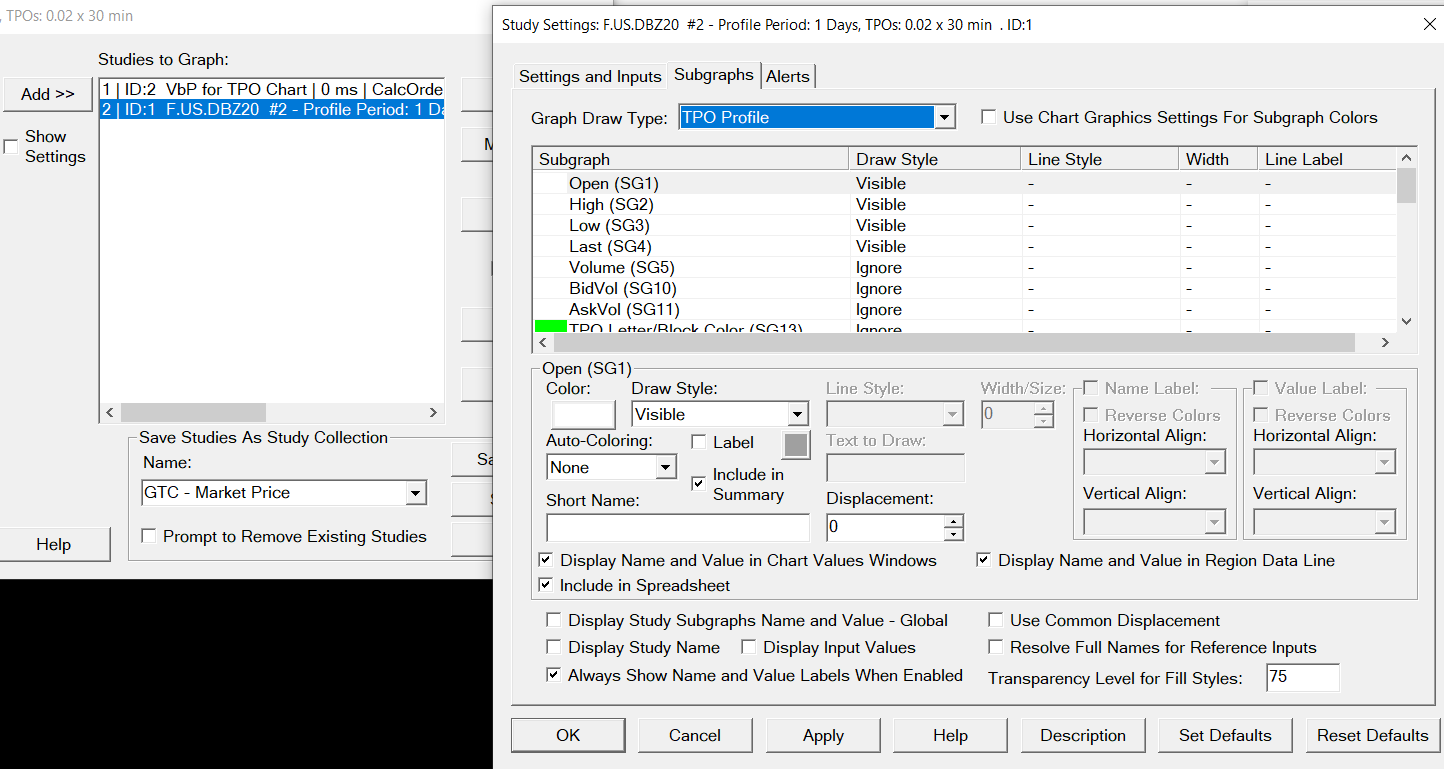Image resolution: width=1444 pixels, height=769 pixels.
Task: Click the Set Defaults button
Action: (x=1225, y=735)
